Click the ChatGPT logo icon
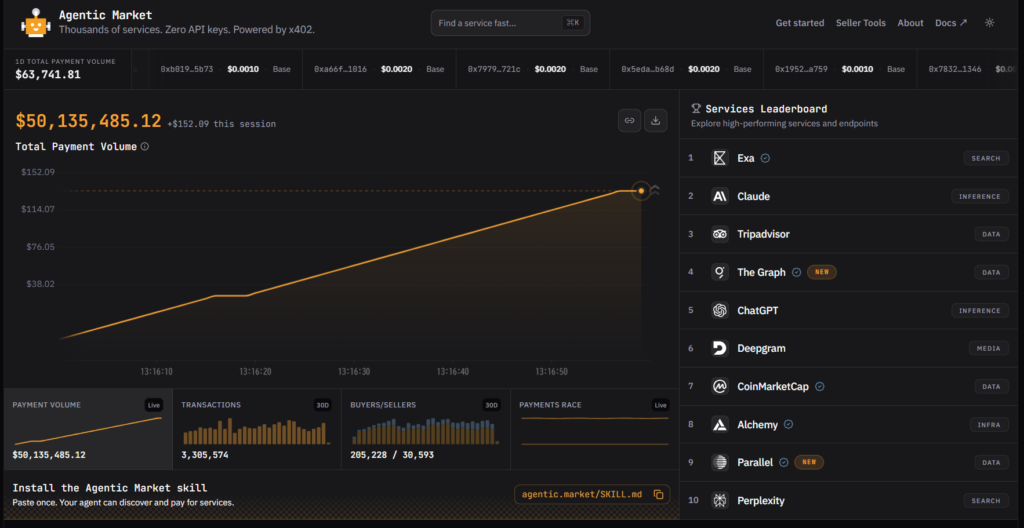The image size is (1024, 528). 720,310
